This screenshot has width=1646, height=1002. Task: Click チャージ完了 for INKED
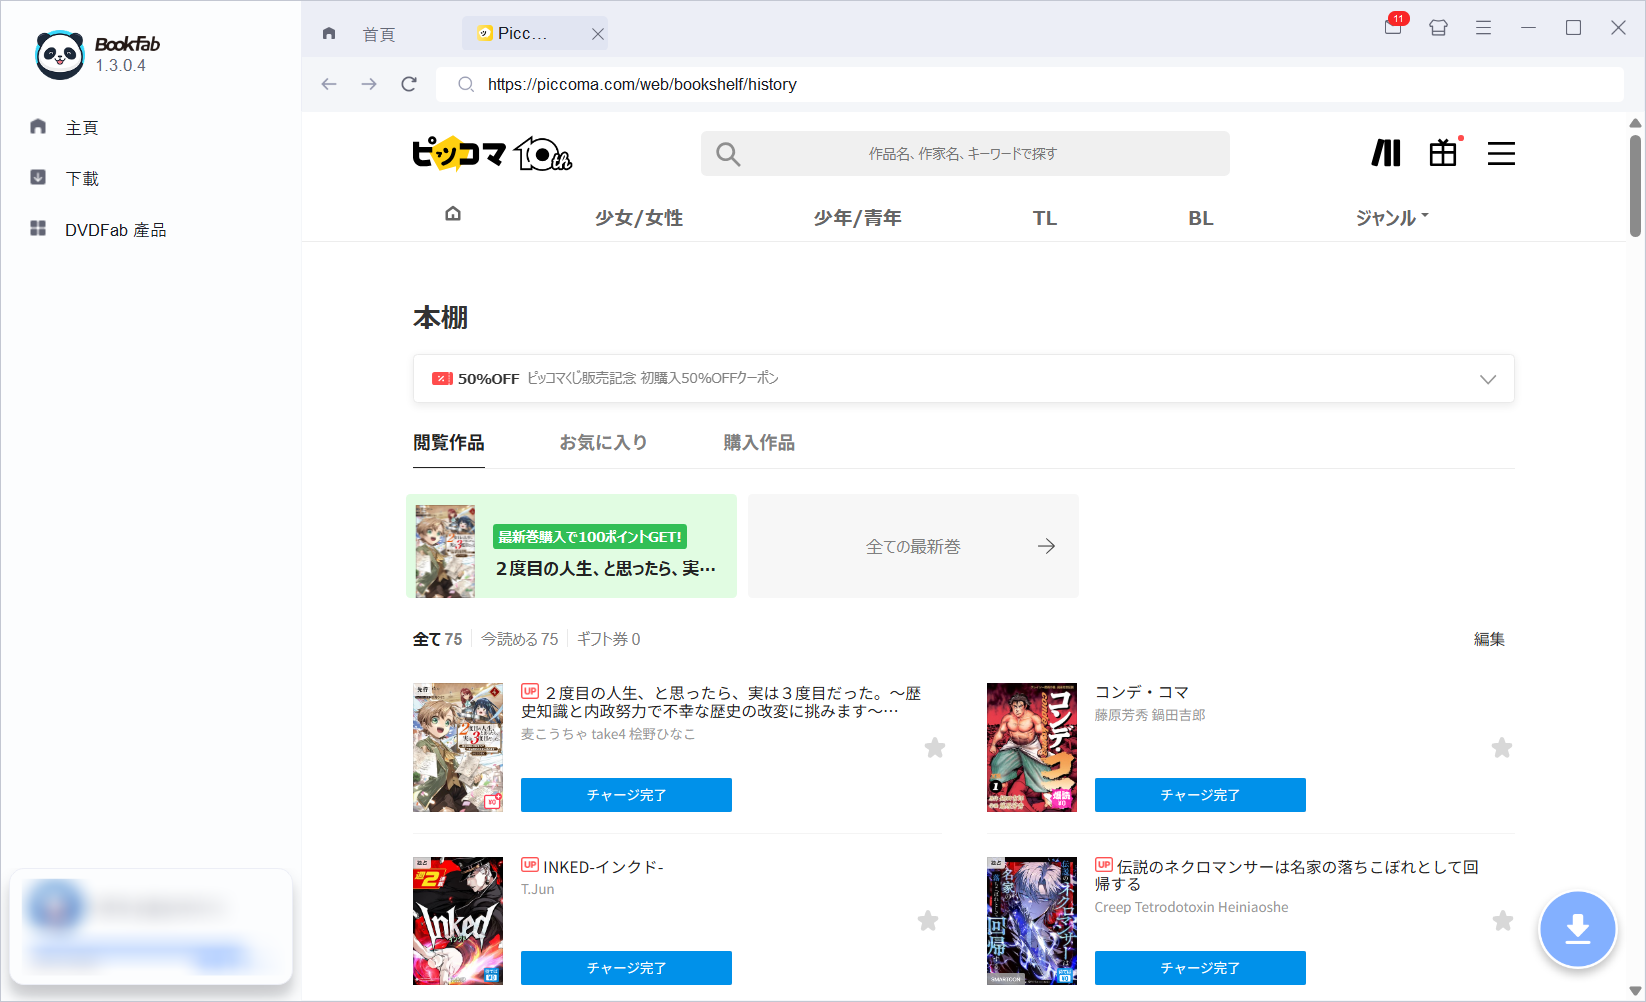[626, 968]
